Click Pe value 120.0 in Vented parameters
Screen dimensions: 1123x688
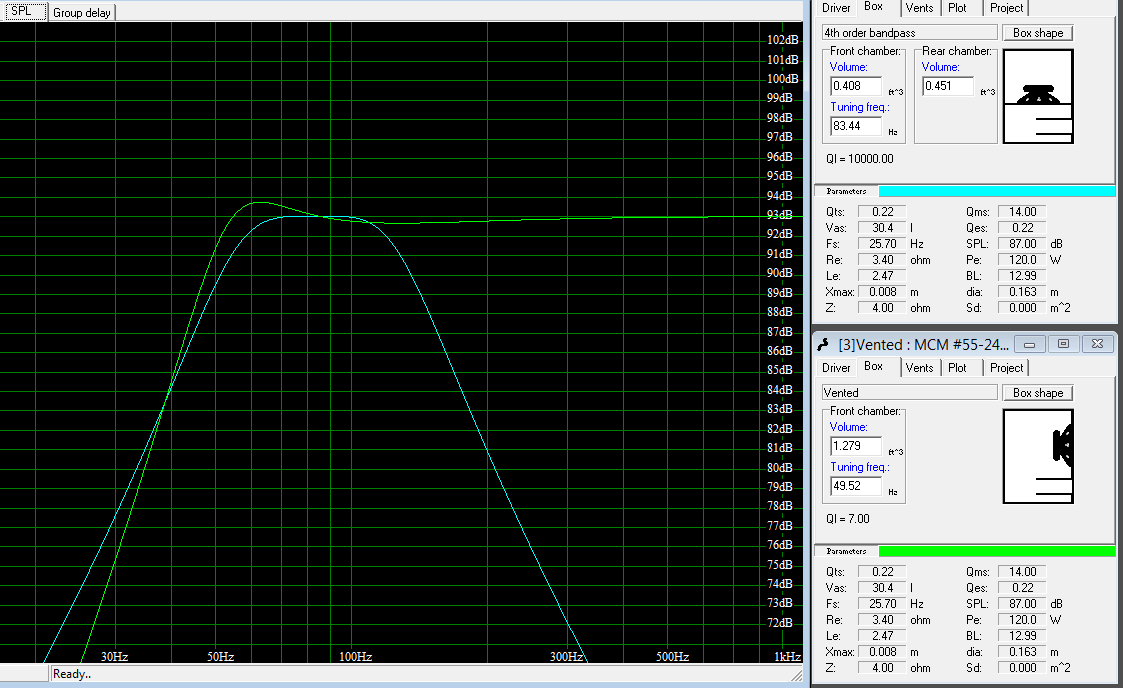pyautogui.click(x=1022, y=620)
